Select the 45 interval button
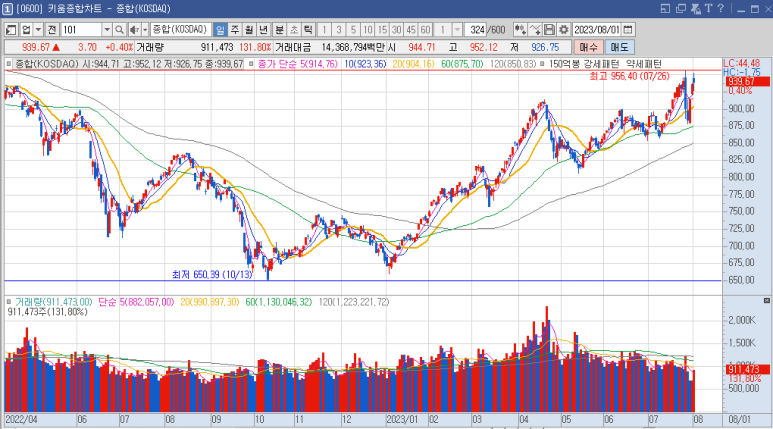Image resolution: width=773 pixels, height=429 pixels. coord(411,30)
